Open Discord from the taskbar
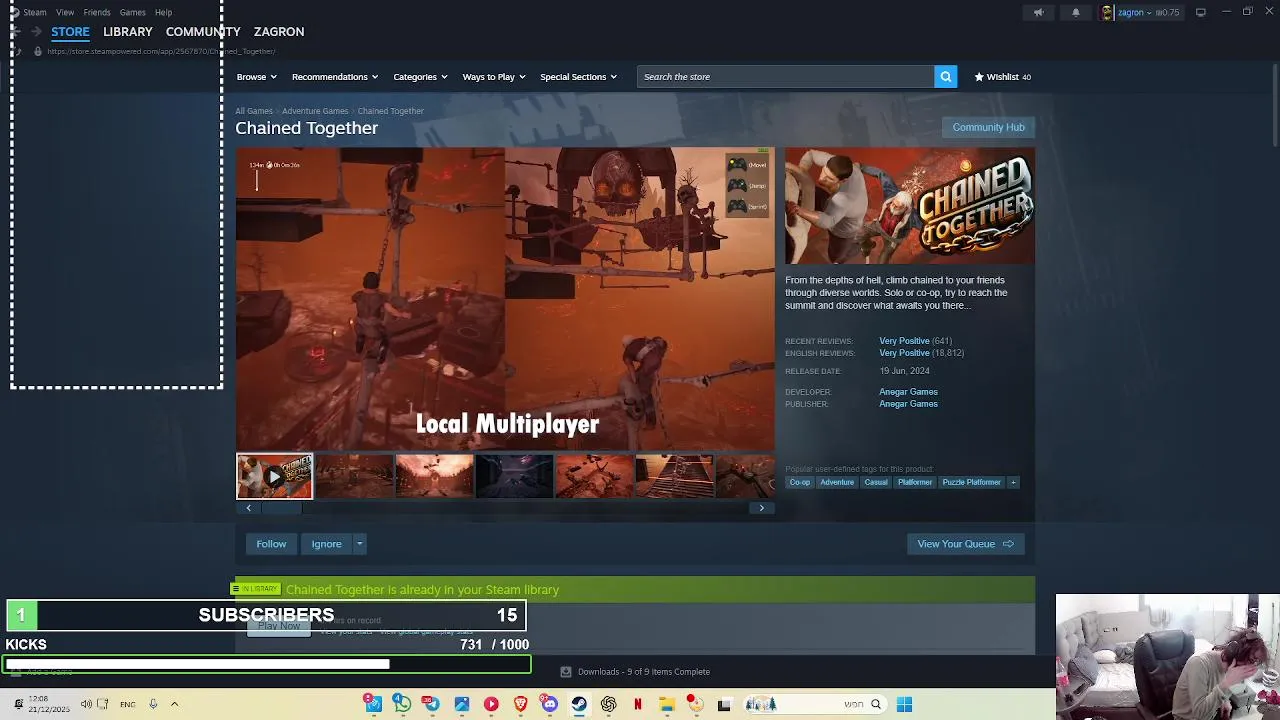The height and width of the screenshot is (720, 1280). point(549,704)
